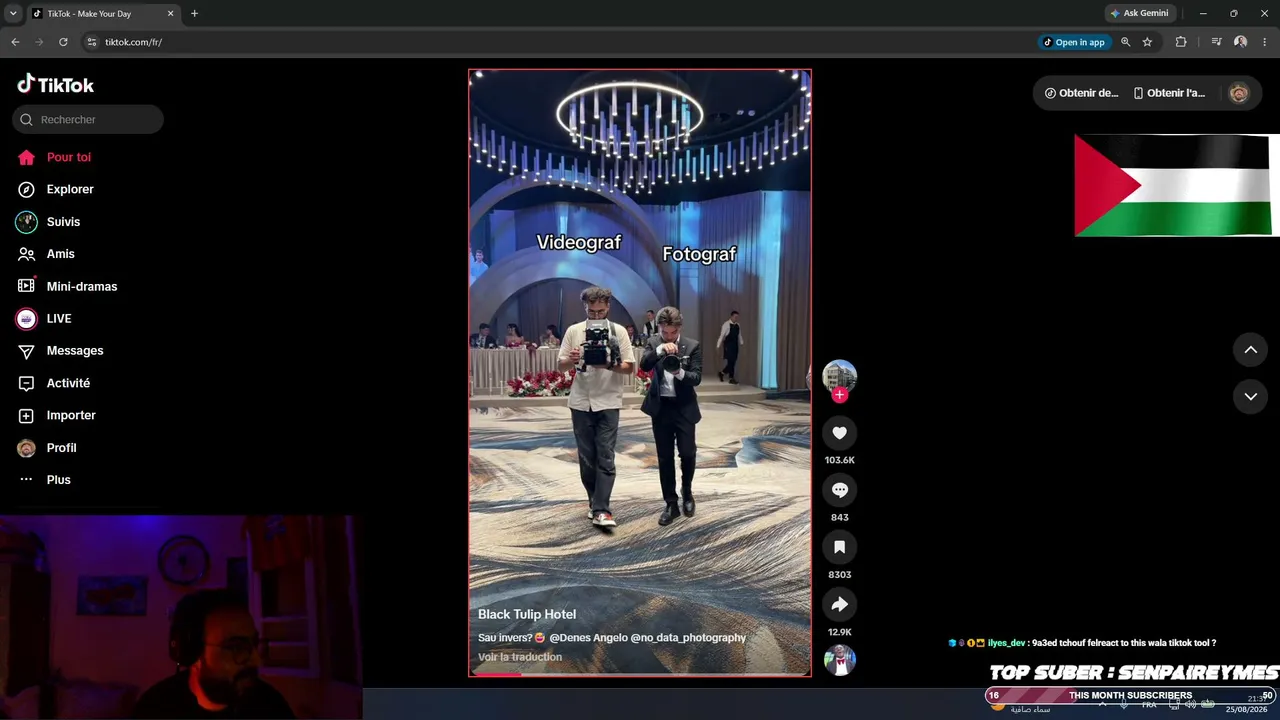Open the Chrome extensions puzzle icon
The height and width of the screenshot is (720, 1280).
1181,42
